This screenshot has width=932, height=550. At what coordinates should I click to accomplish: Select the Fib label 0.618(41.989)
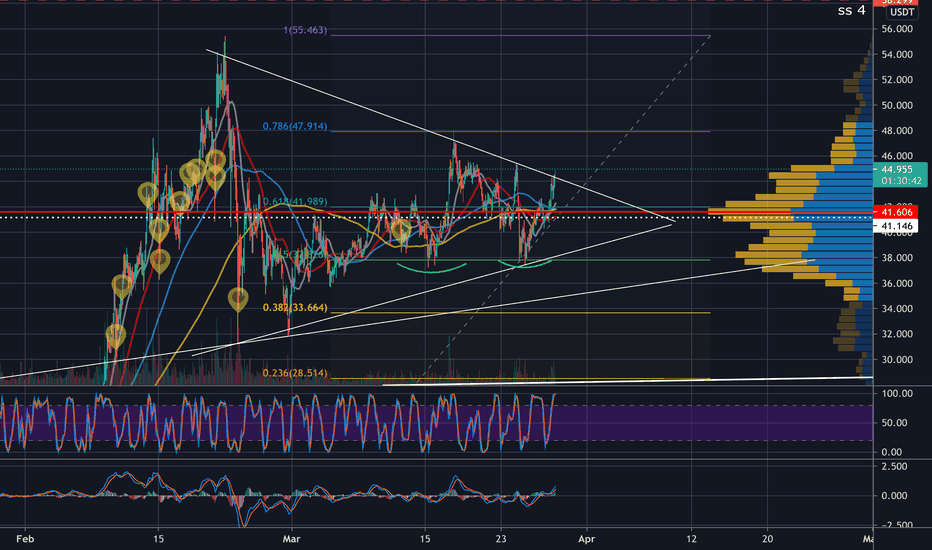click(295, 202)
